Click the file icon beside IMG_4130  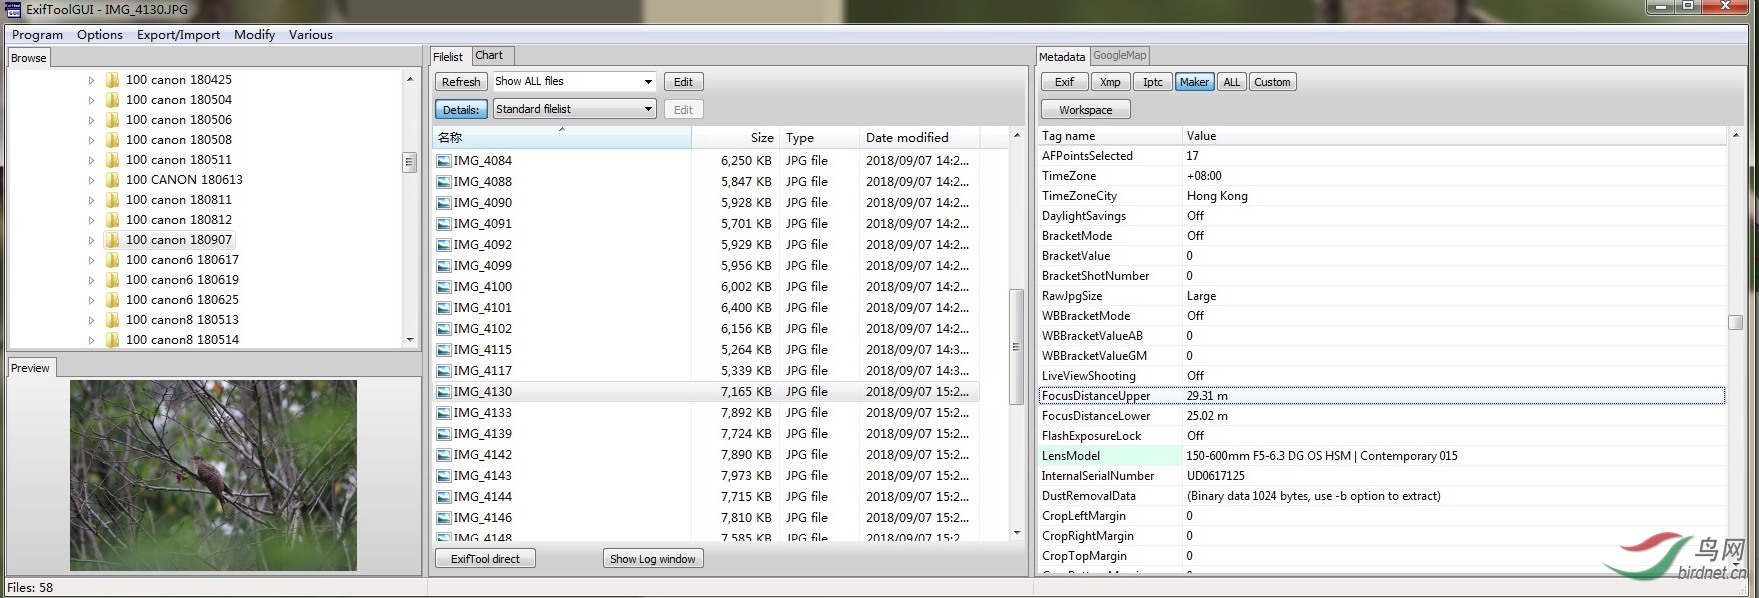pos(444,392)
